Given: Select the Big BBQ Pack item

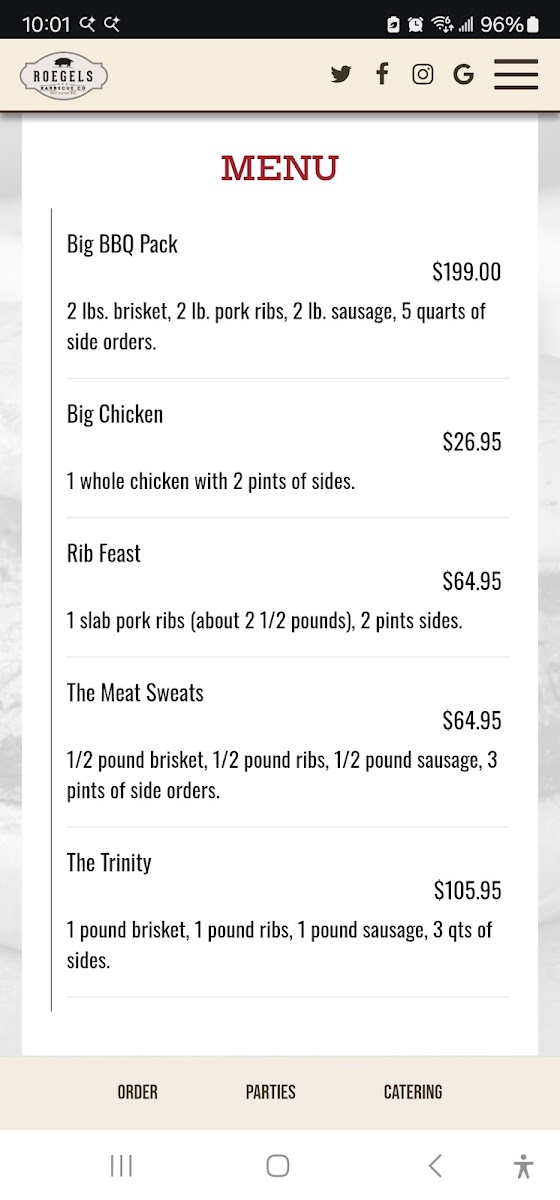Looking at the screenshot, I should (x=122, y=244).
